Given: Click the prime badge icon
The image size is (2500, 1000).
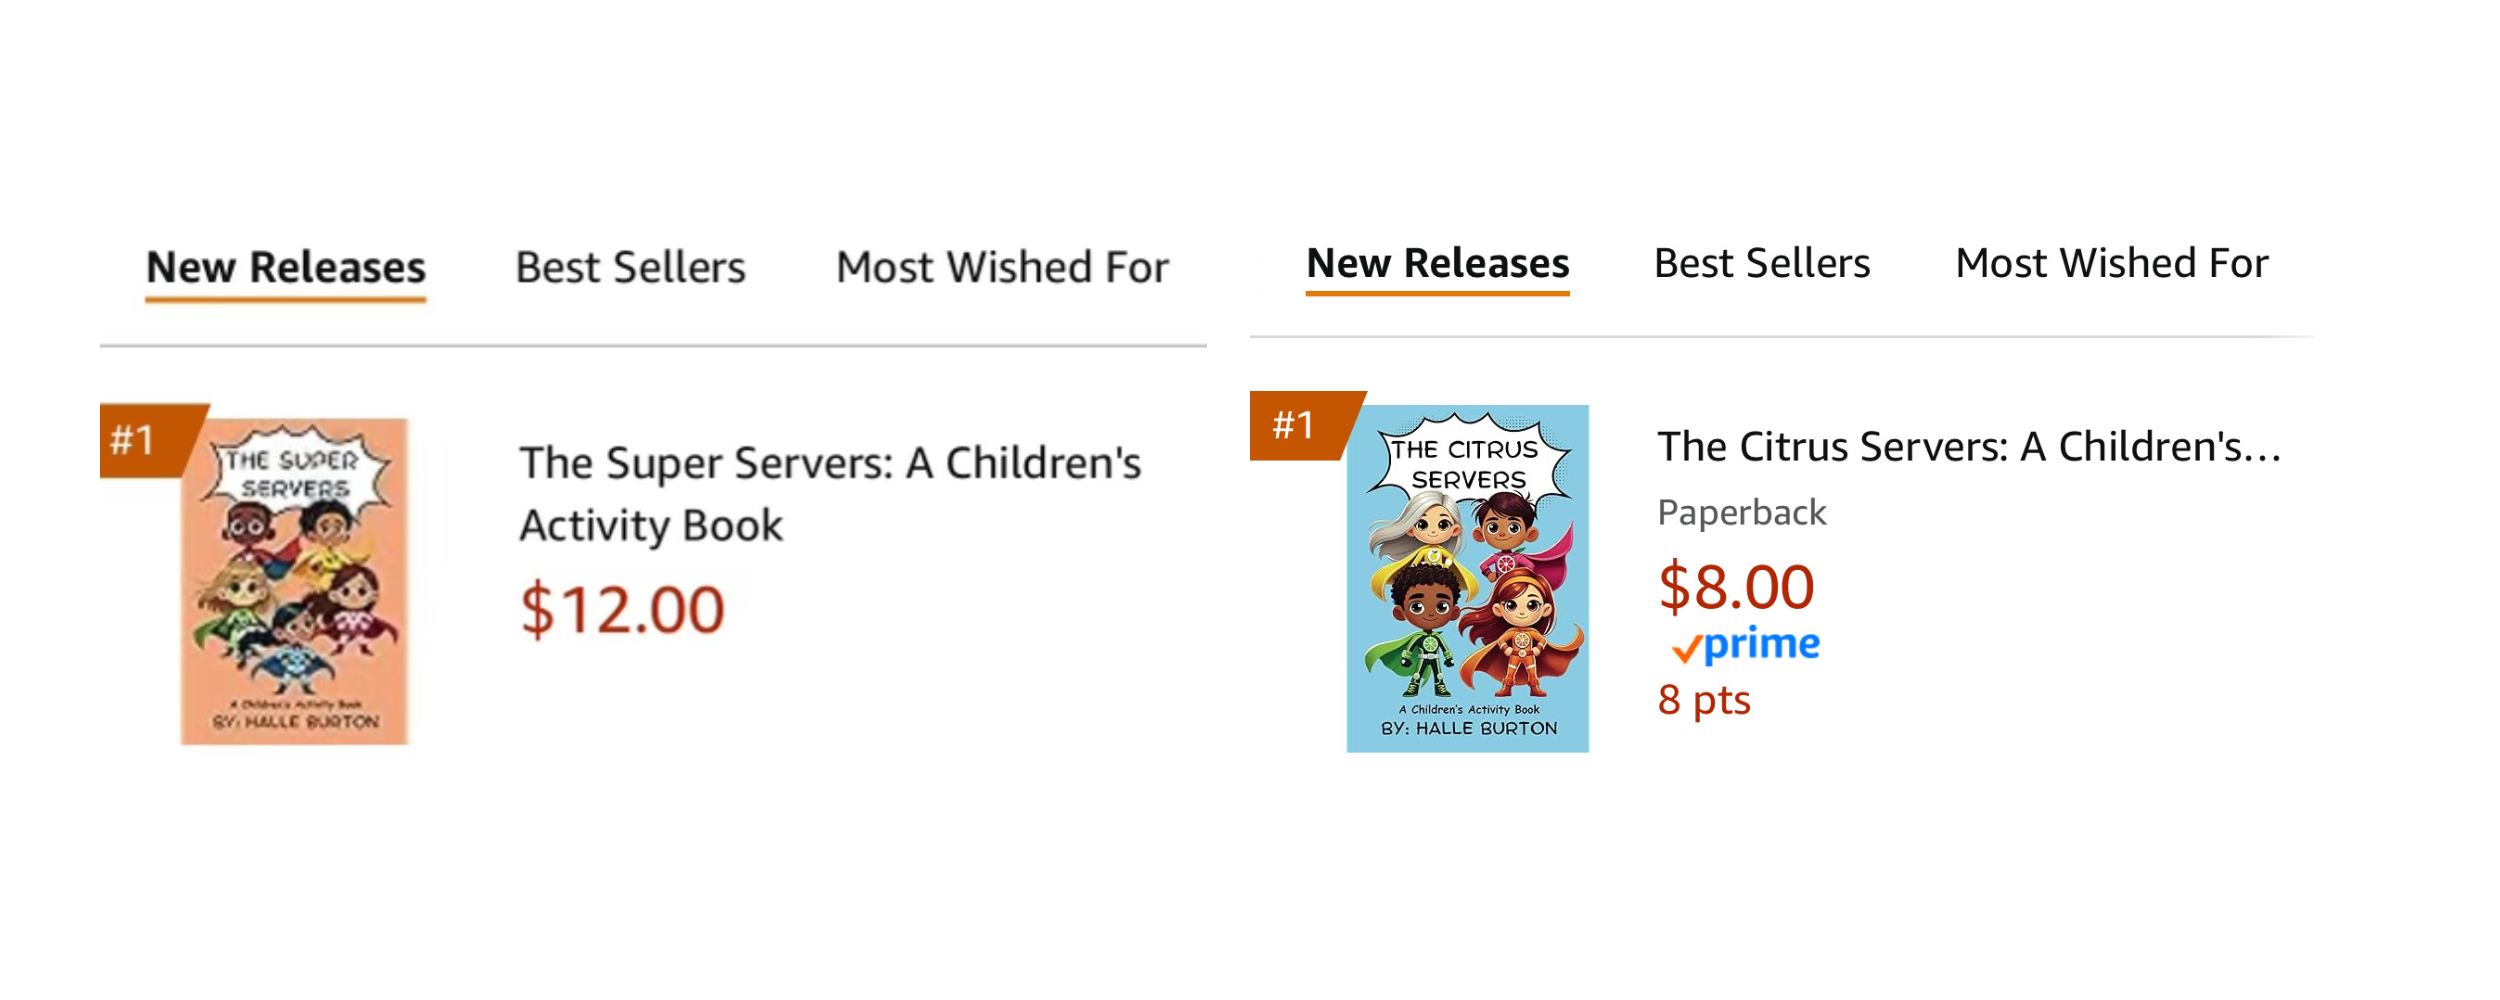Looking at the screenshot, I should tap(1746, 645).
